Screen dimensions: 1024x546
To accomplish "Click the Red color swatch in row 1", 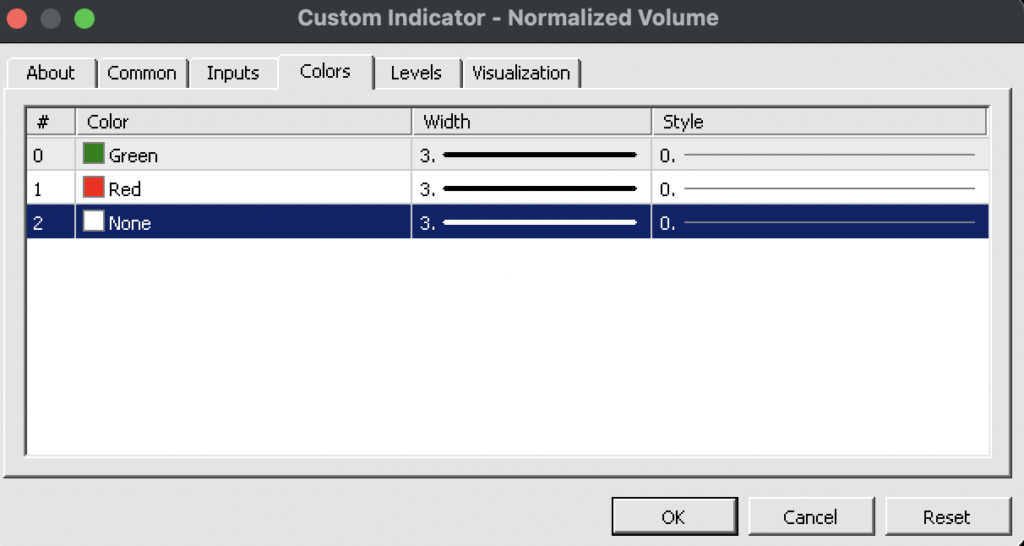I will point(94,188).
